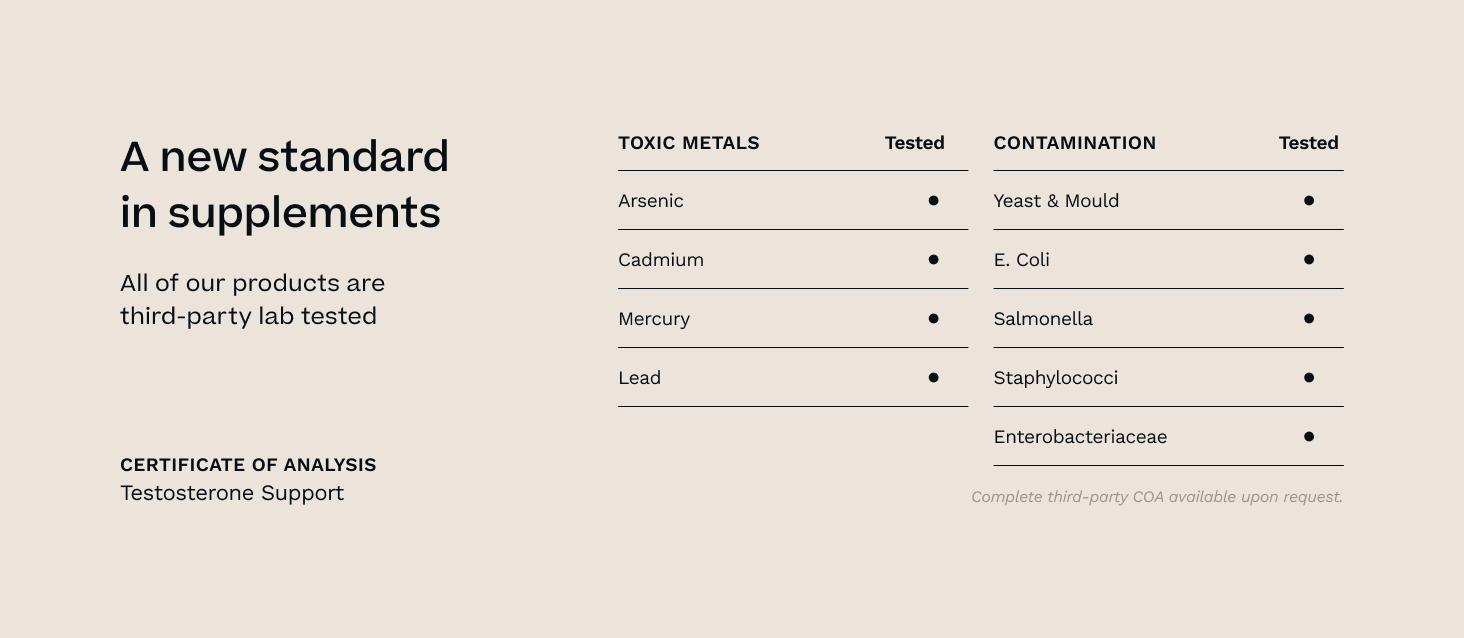The image size is (1464, 638).
Task: Click the "A new standard in supplements" headline
Action: (x=284, y=184)
